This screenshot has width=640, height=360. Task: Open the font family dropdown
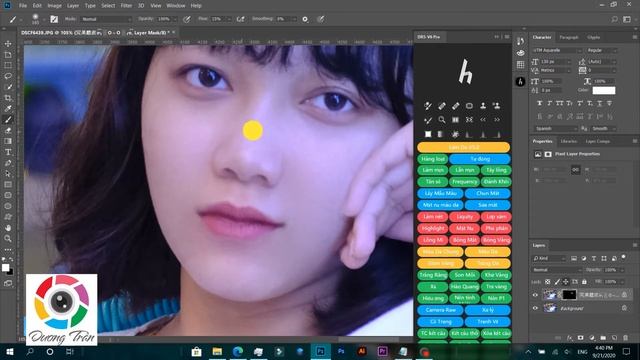tap(557, 50)
